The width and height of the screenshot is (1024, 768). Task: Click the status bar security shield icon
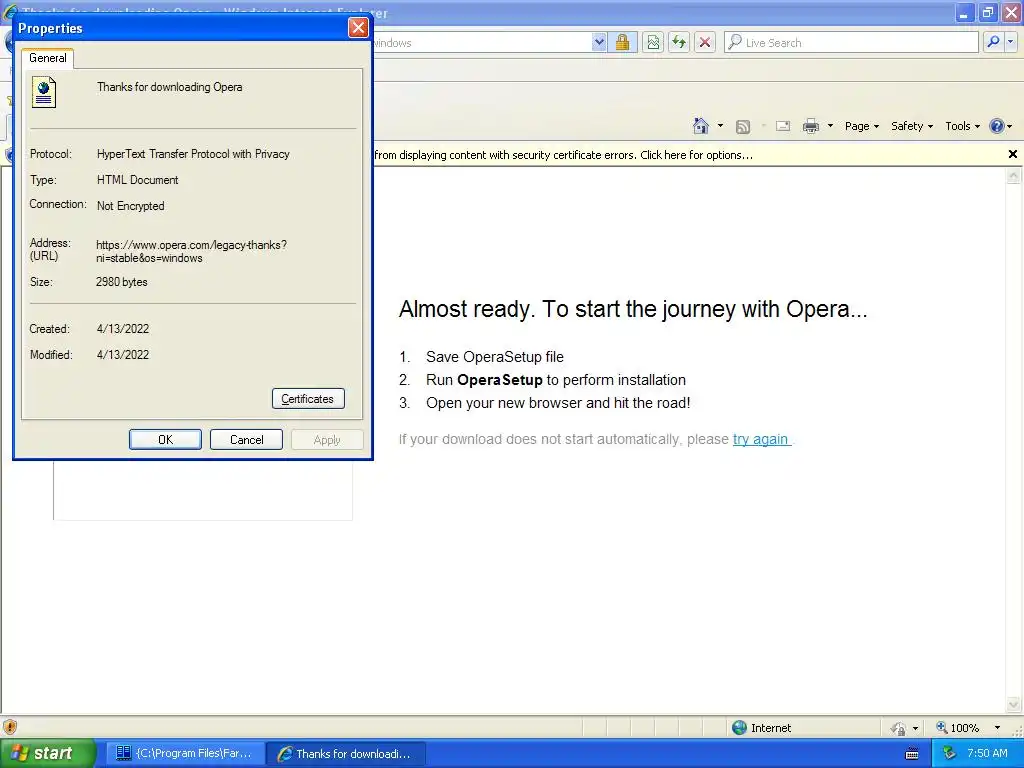pyautogui.click(x=10, y=727)
